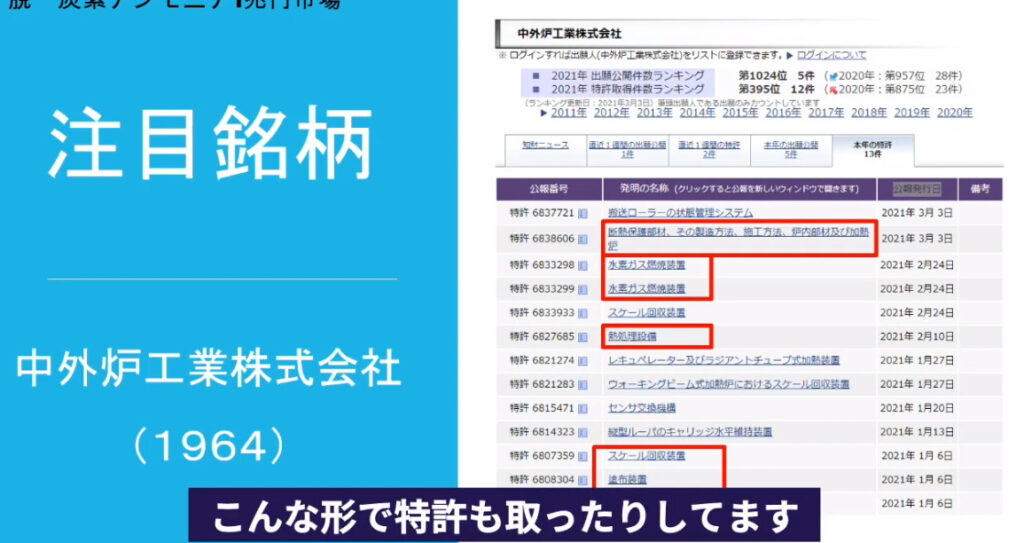Open document icon beside 特許 6833298
The width and height of the screenshot is (1024, 543).
(583, 265)
